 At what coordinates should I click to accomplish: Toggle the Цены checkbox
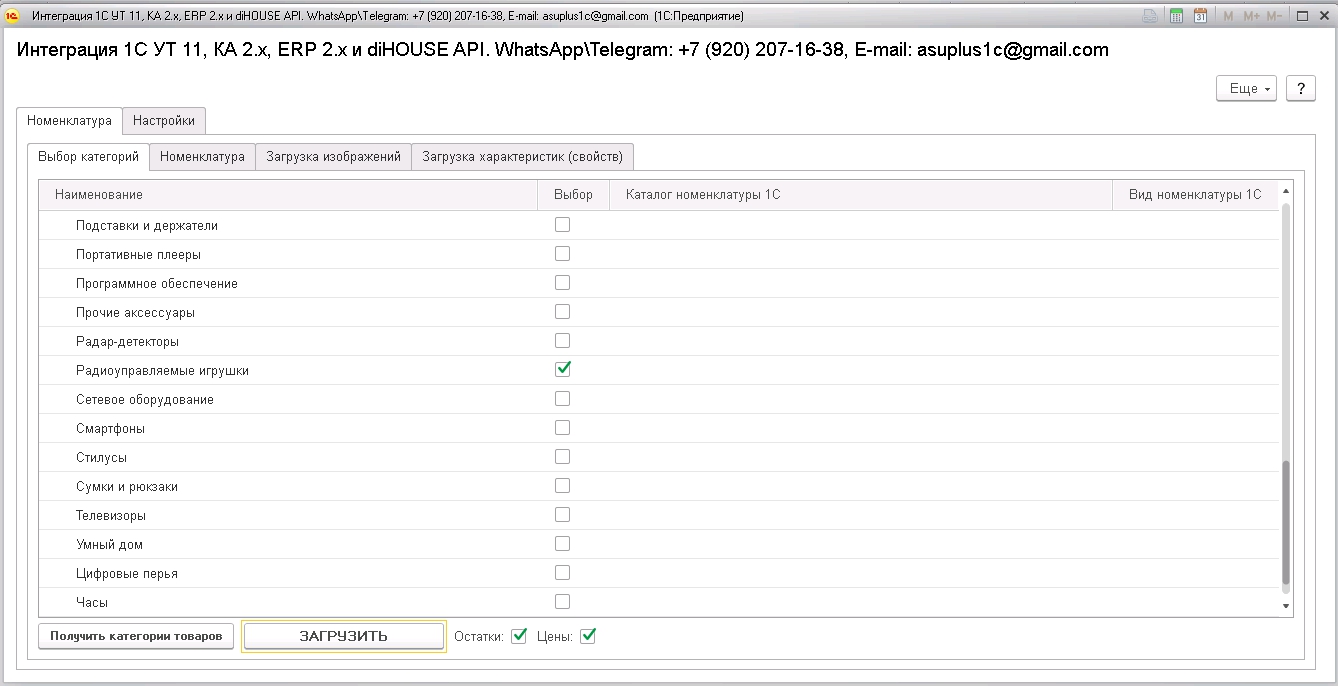(x=588, y=635)
